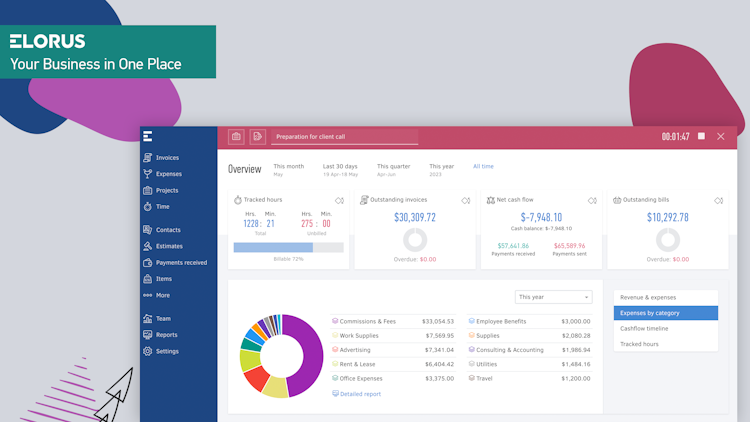Select the This quarter tab
750x422 pixels.
coord(393,170)
